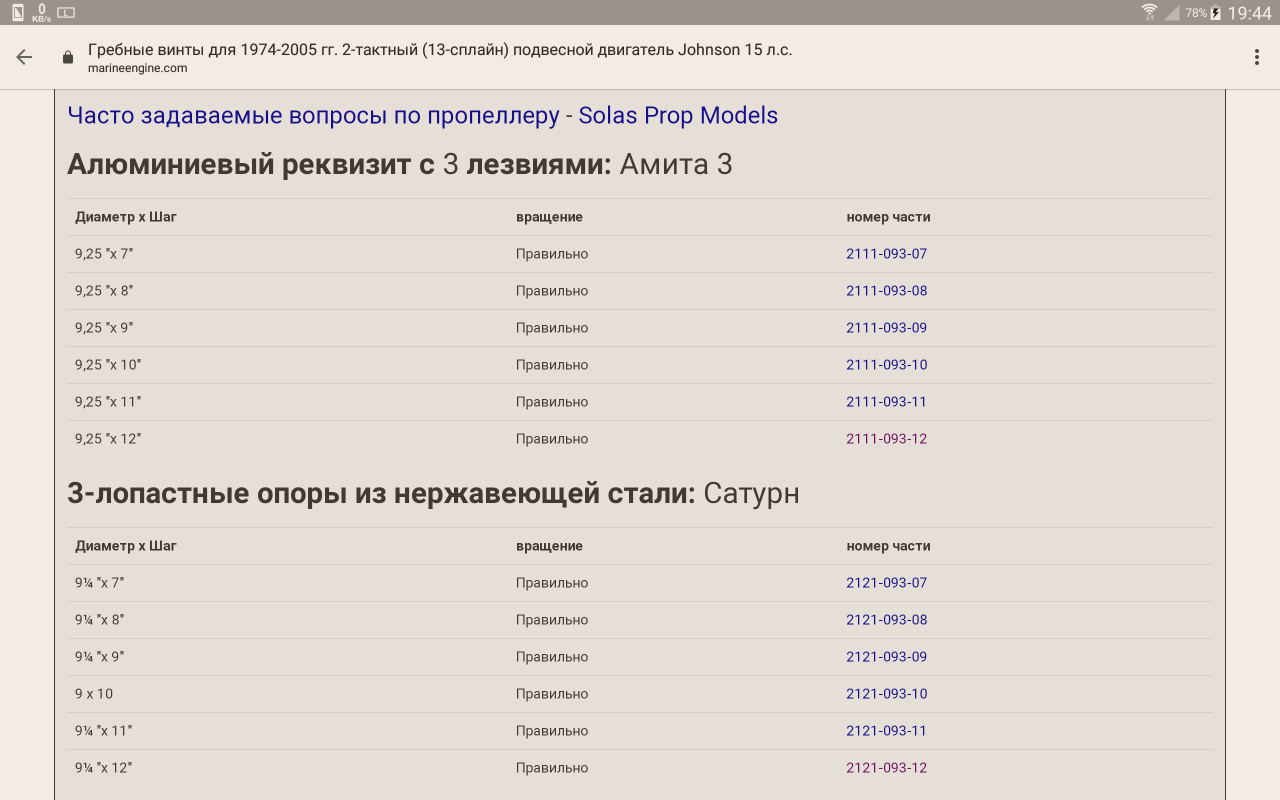The width and height of the screenshot is (1280, 800).
Task: Open visited part link 2121-093-12
Action: click(886, 768)
